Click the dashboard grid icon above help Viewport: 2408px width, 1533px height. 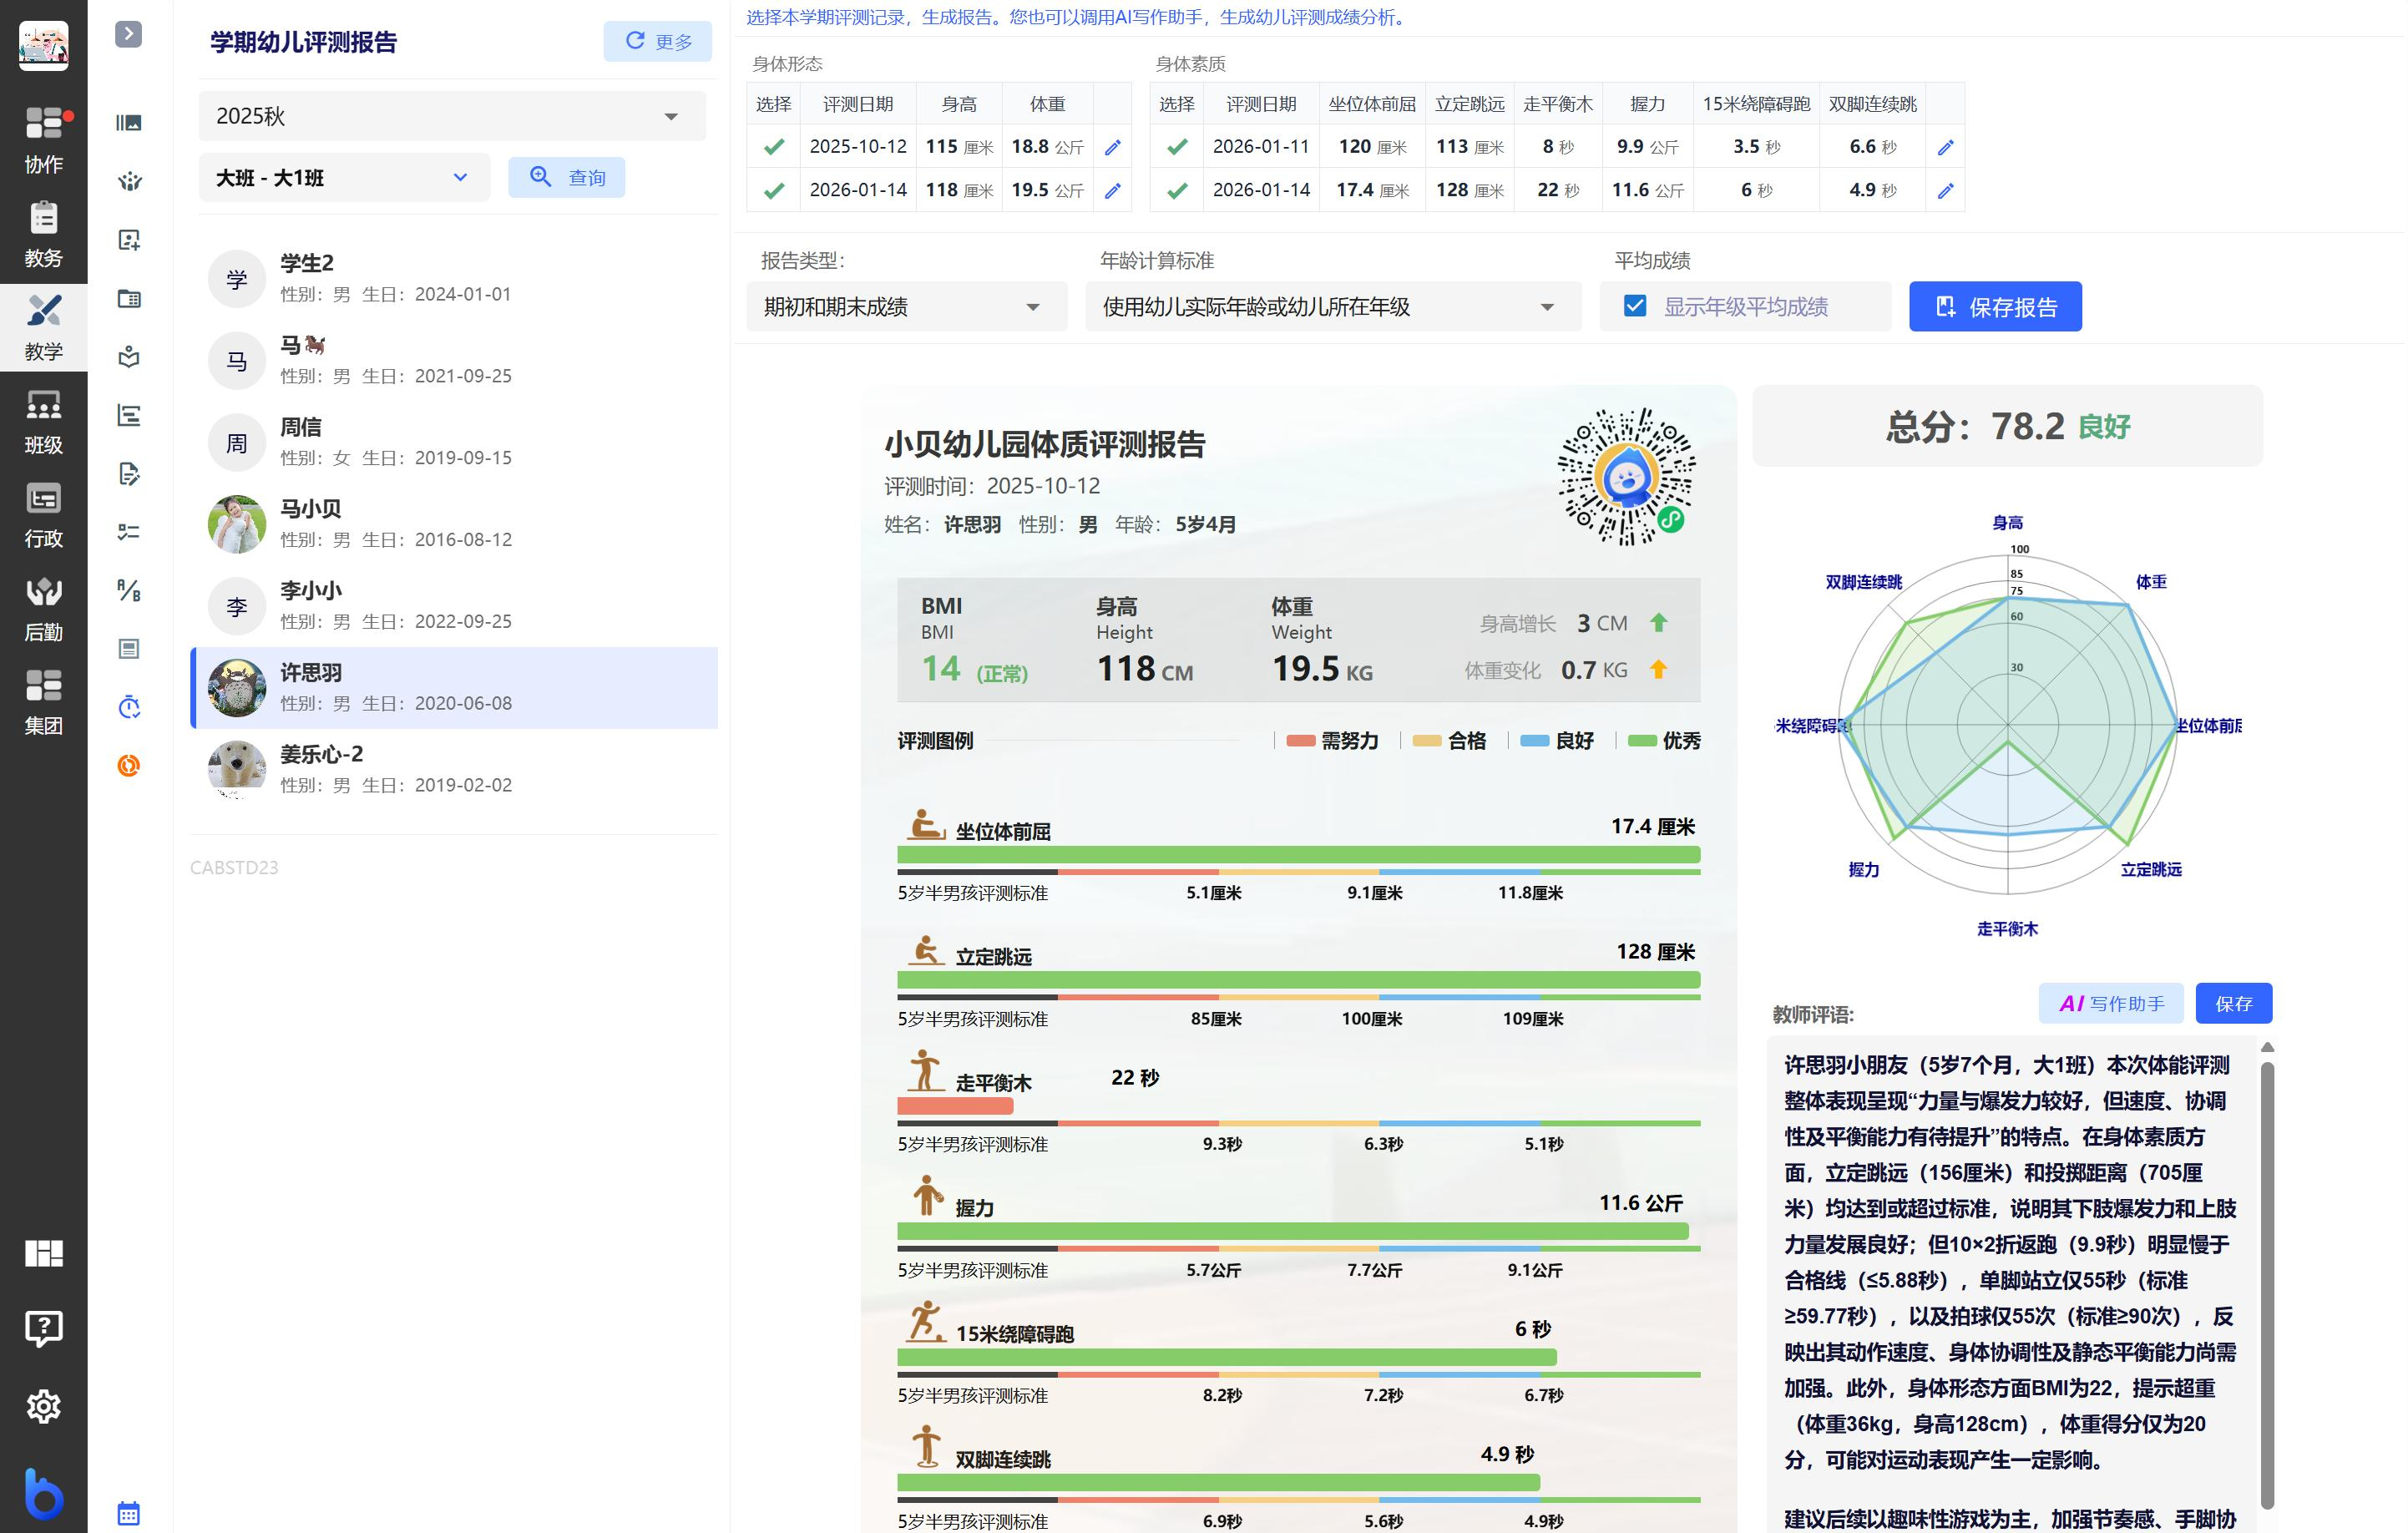44,1253
